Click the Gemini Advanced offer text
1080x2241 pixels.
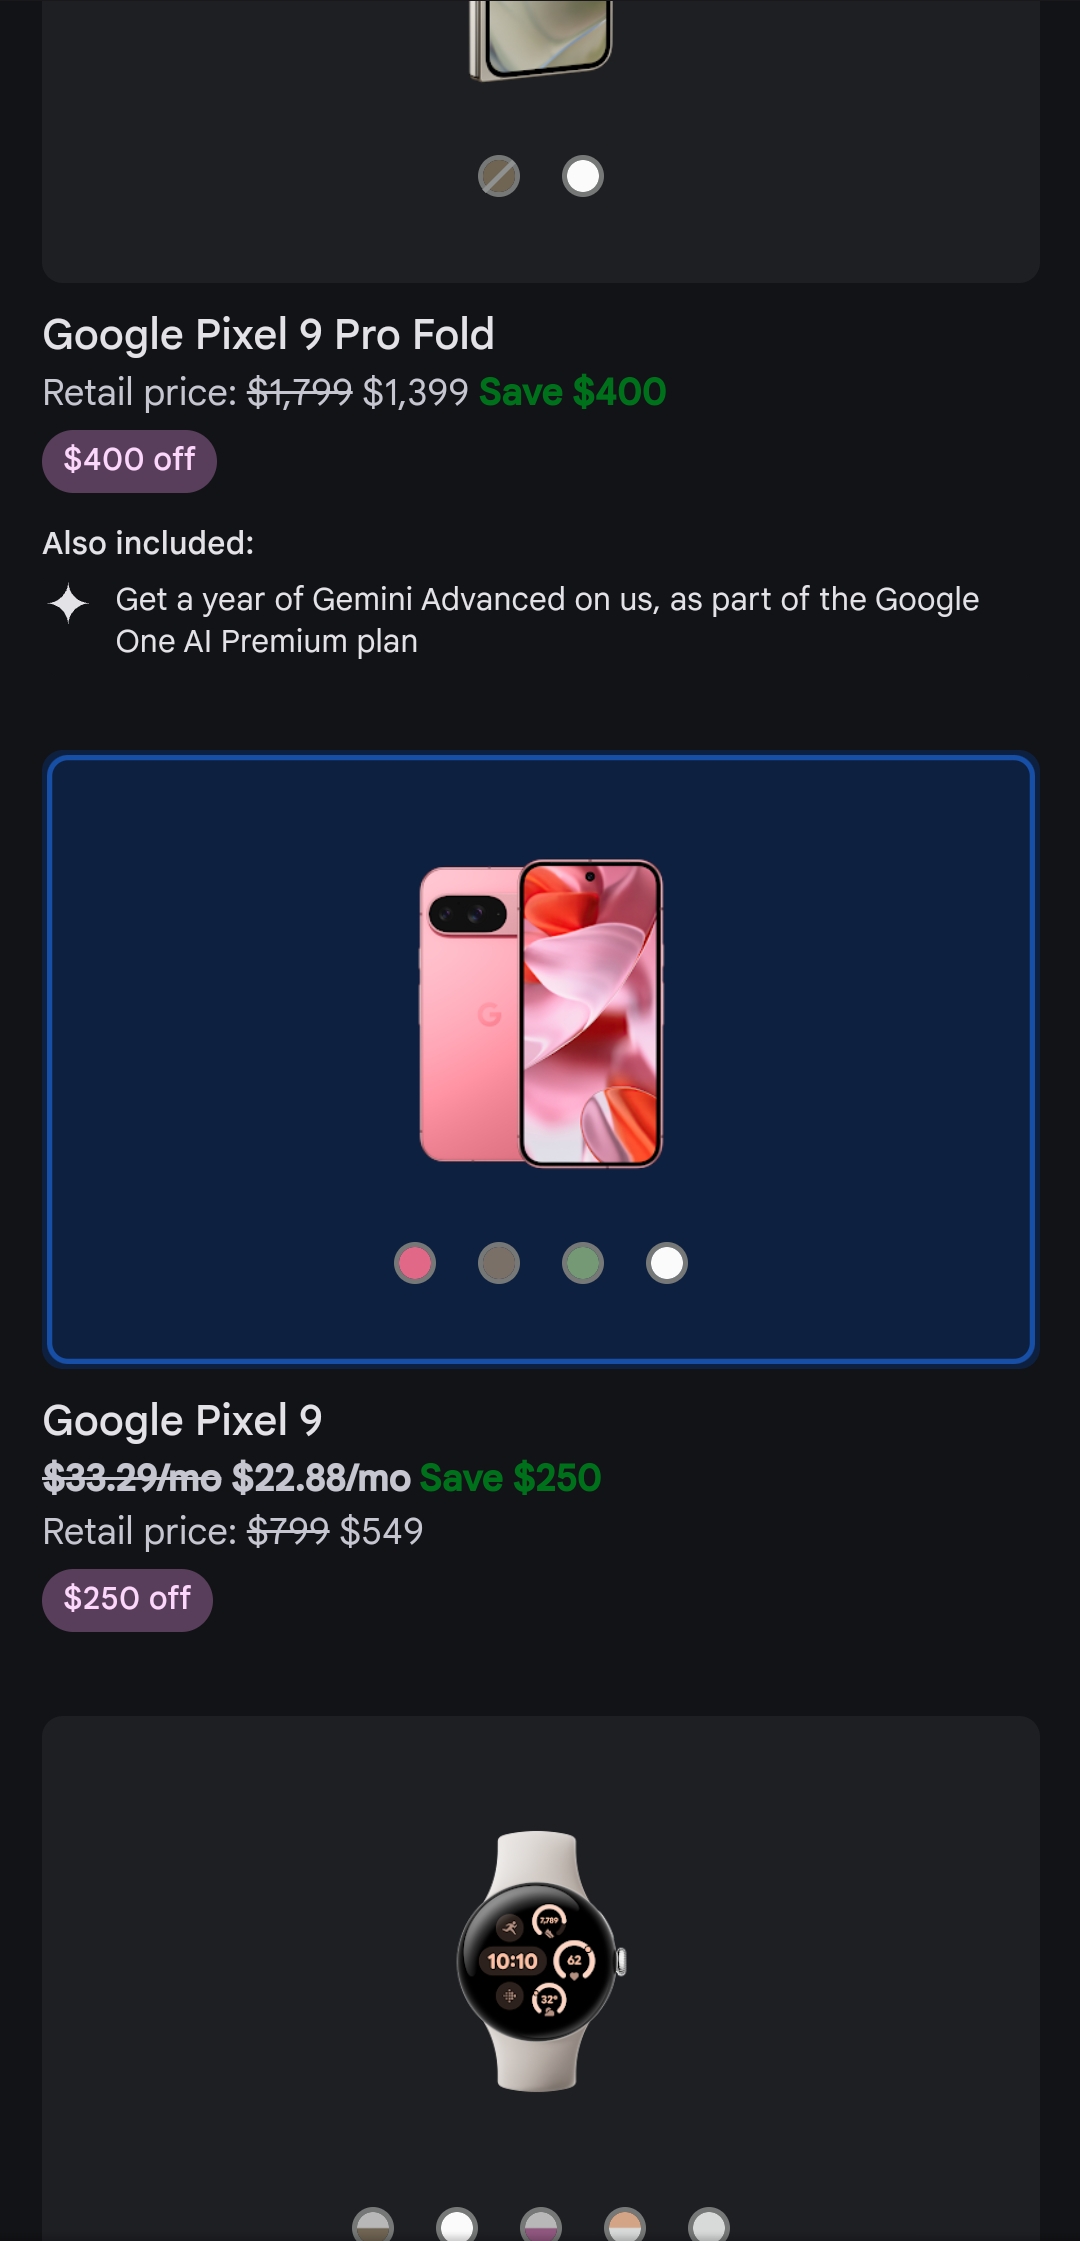click(x=547, y=620)
